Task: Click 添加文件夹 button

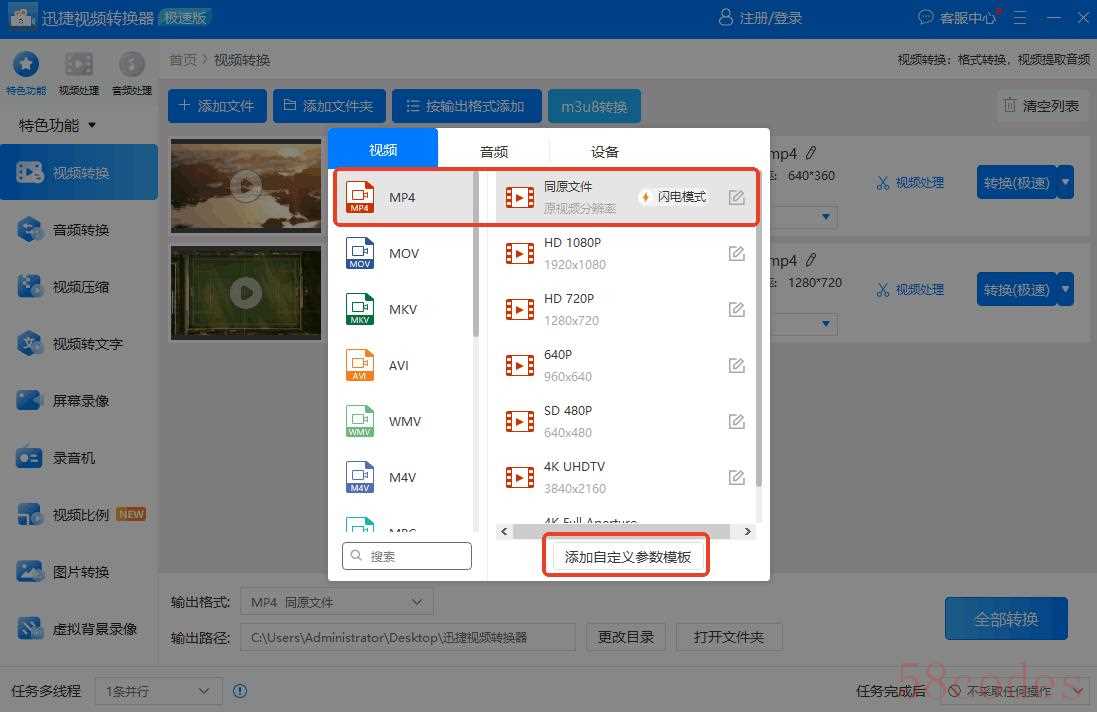Action: tap(329, 106)
